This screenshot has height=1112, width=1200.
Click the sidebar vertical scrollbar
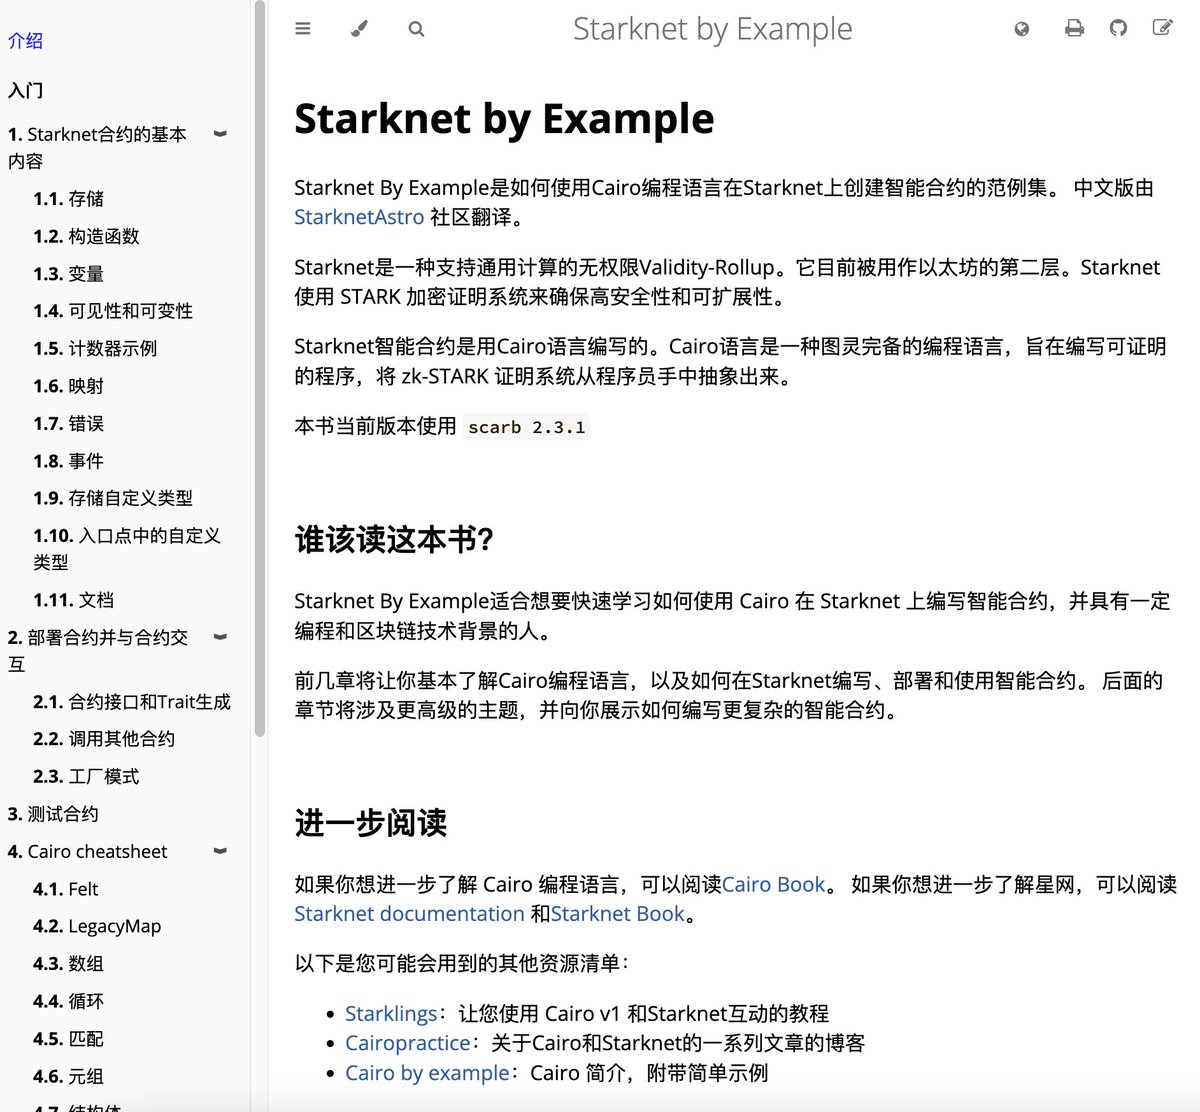pos(260,370)
